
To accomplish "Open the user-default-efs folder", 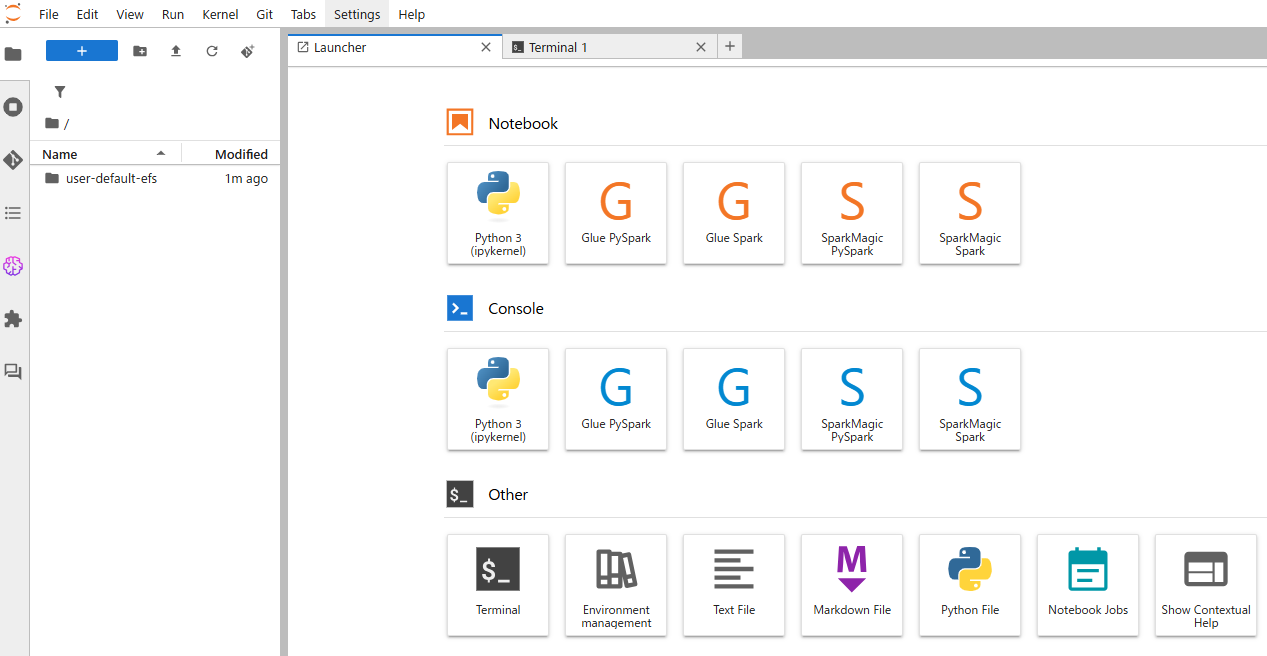I will pos(111,179).
